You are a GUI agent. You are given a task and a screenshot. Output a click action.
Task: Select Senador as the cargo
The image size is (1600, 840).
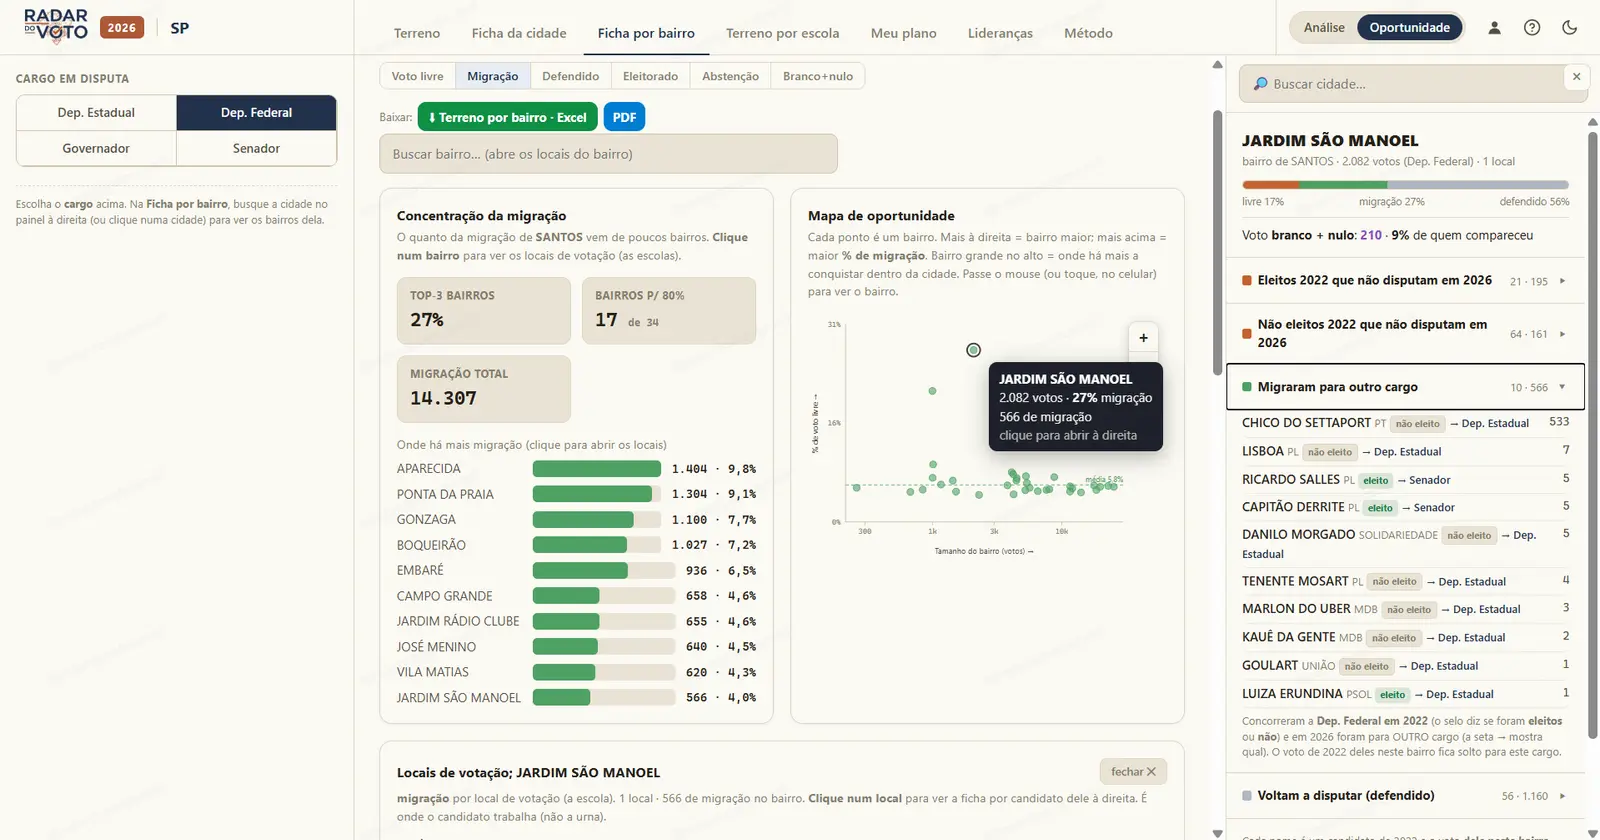[x=256, y=148]
